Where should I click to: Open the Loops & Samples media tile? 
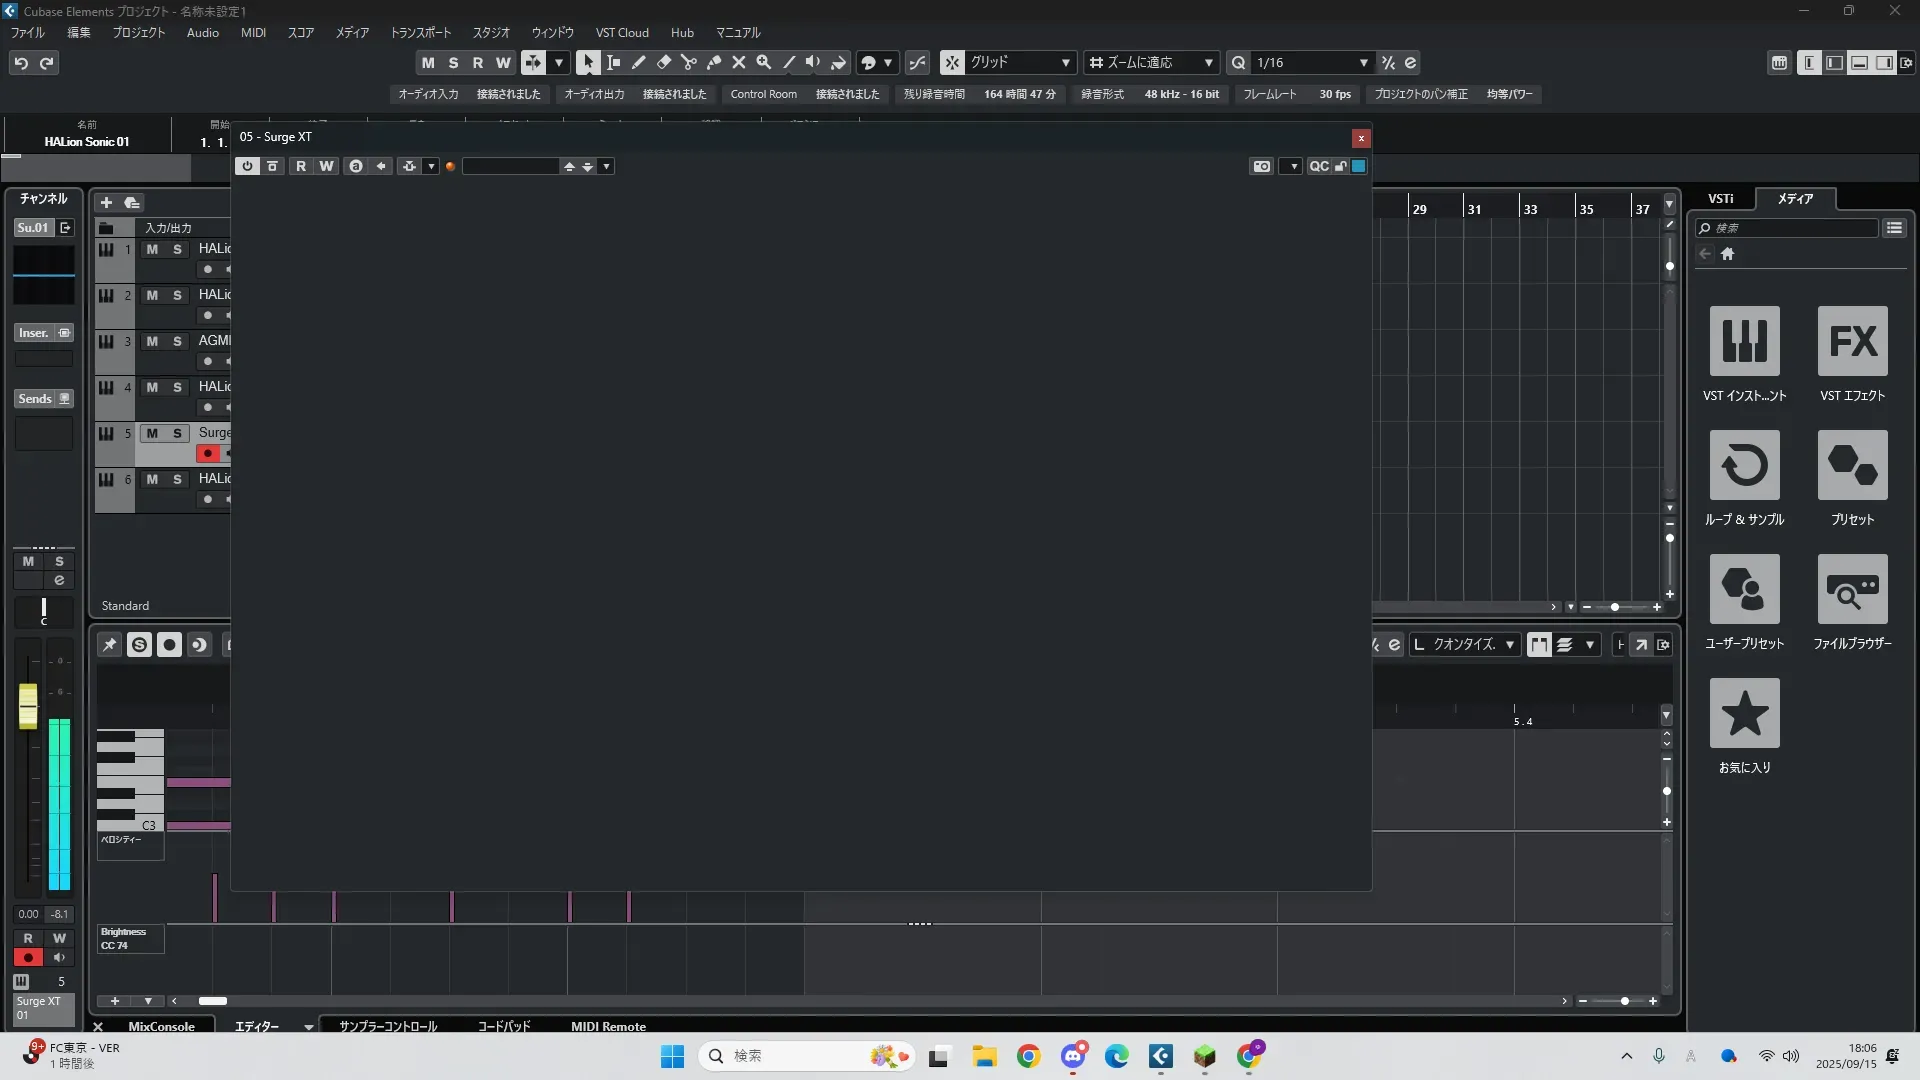point(1744,465)
